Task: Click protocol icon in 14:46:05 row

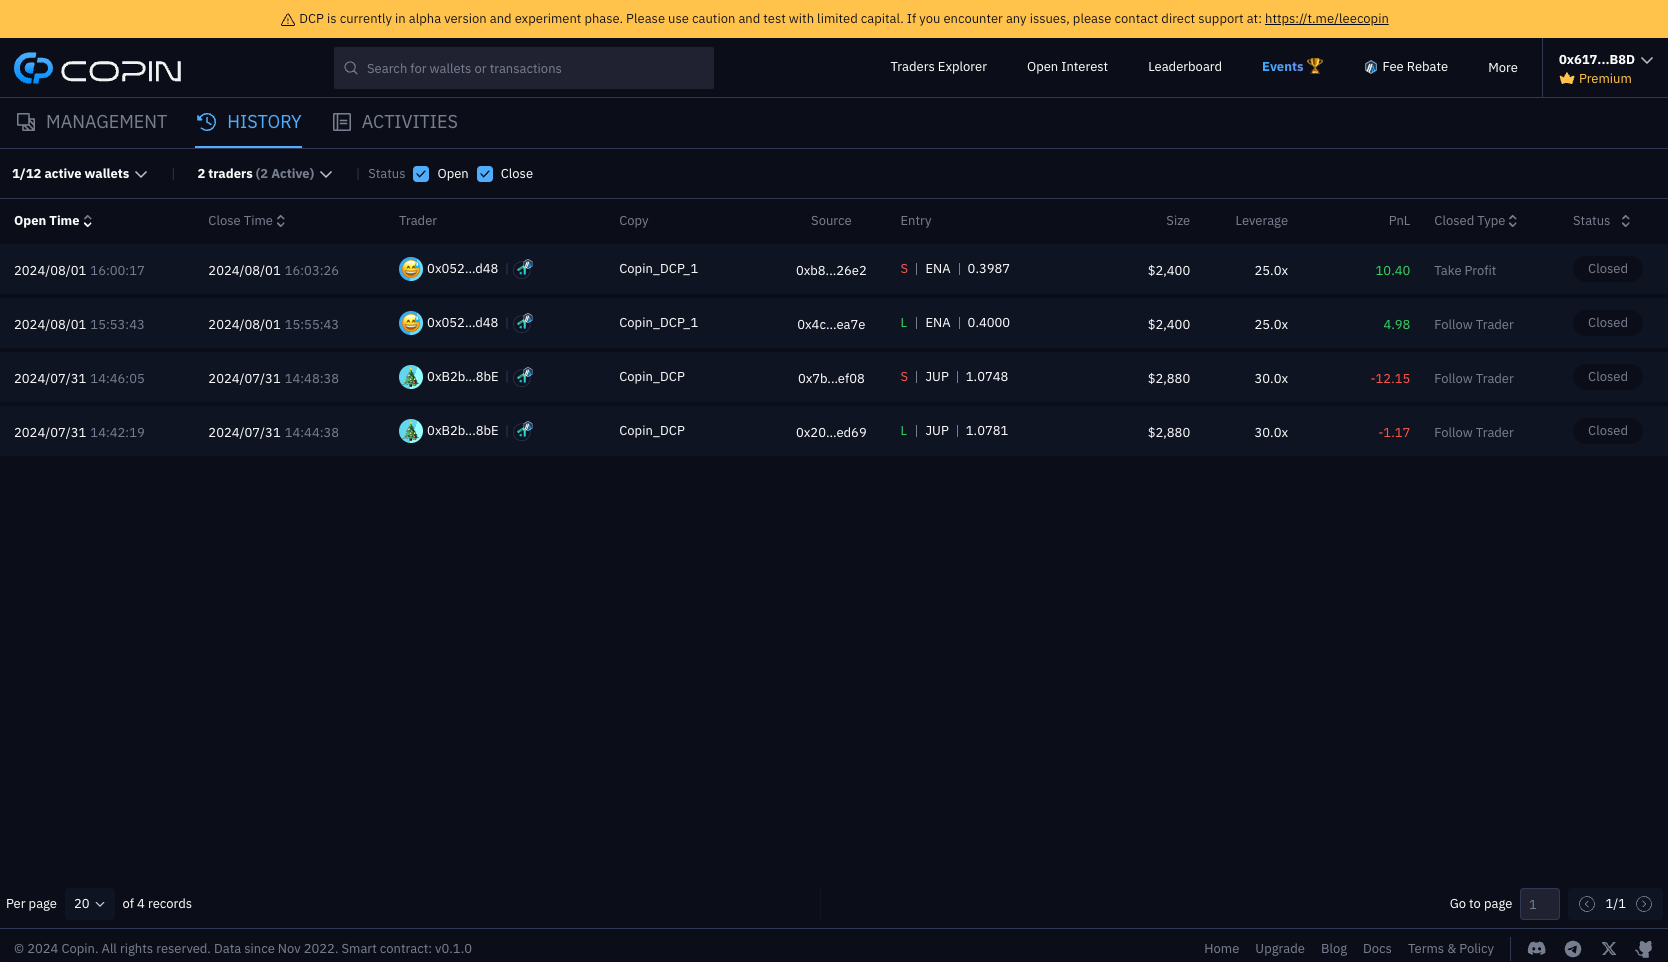Action: click(x=524, y=376)
